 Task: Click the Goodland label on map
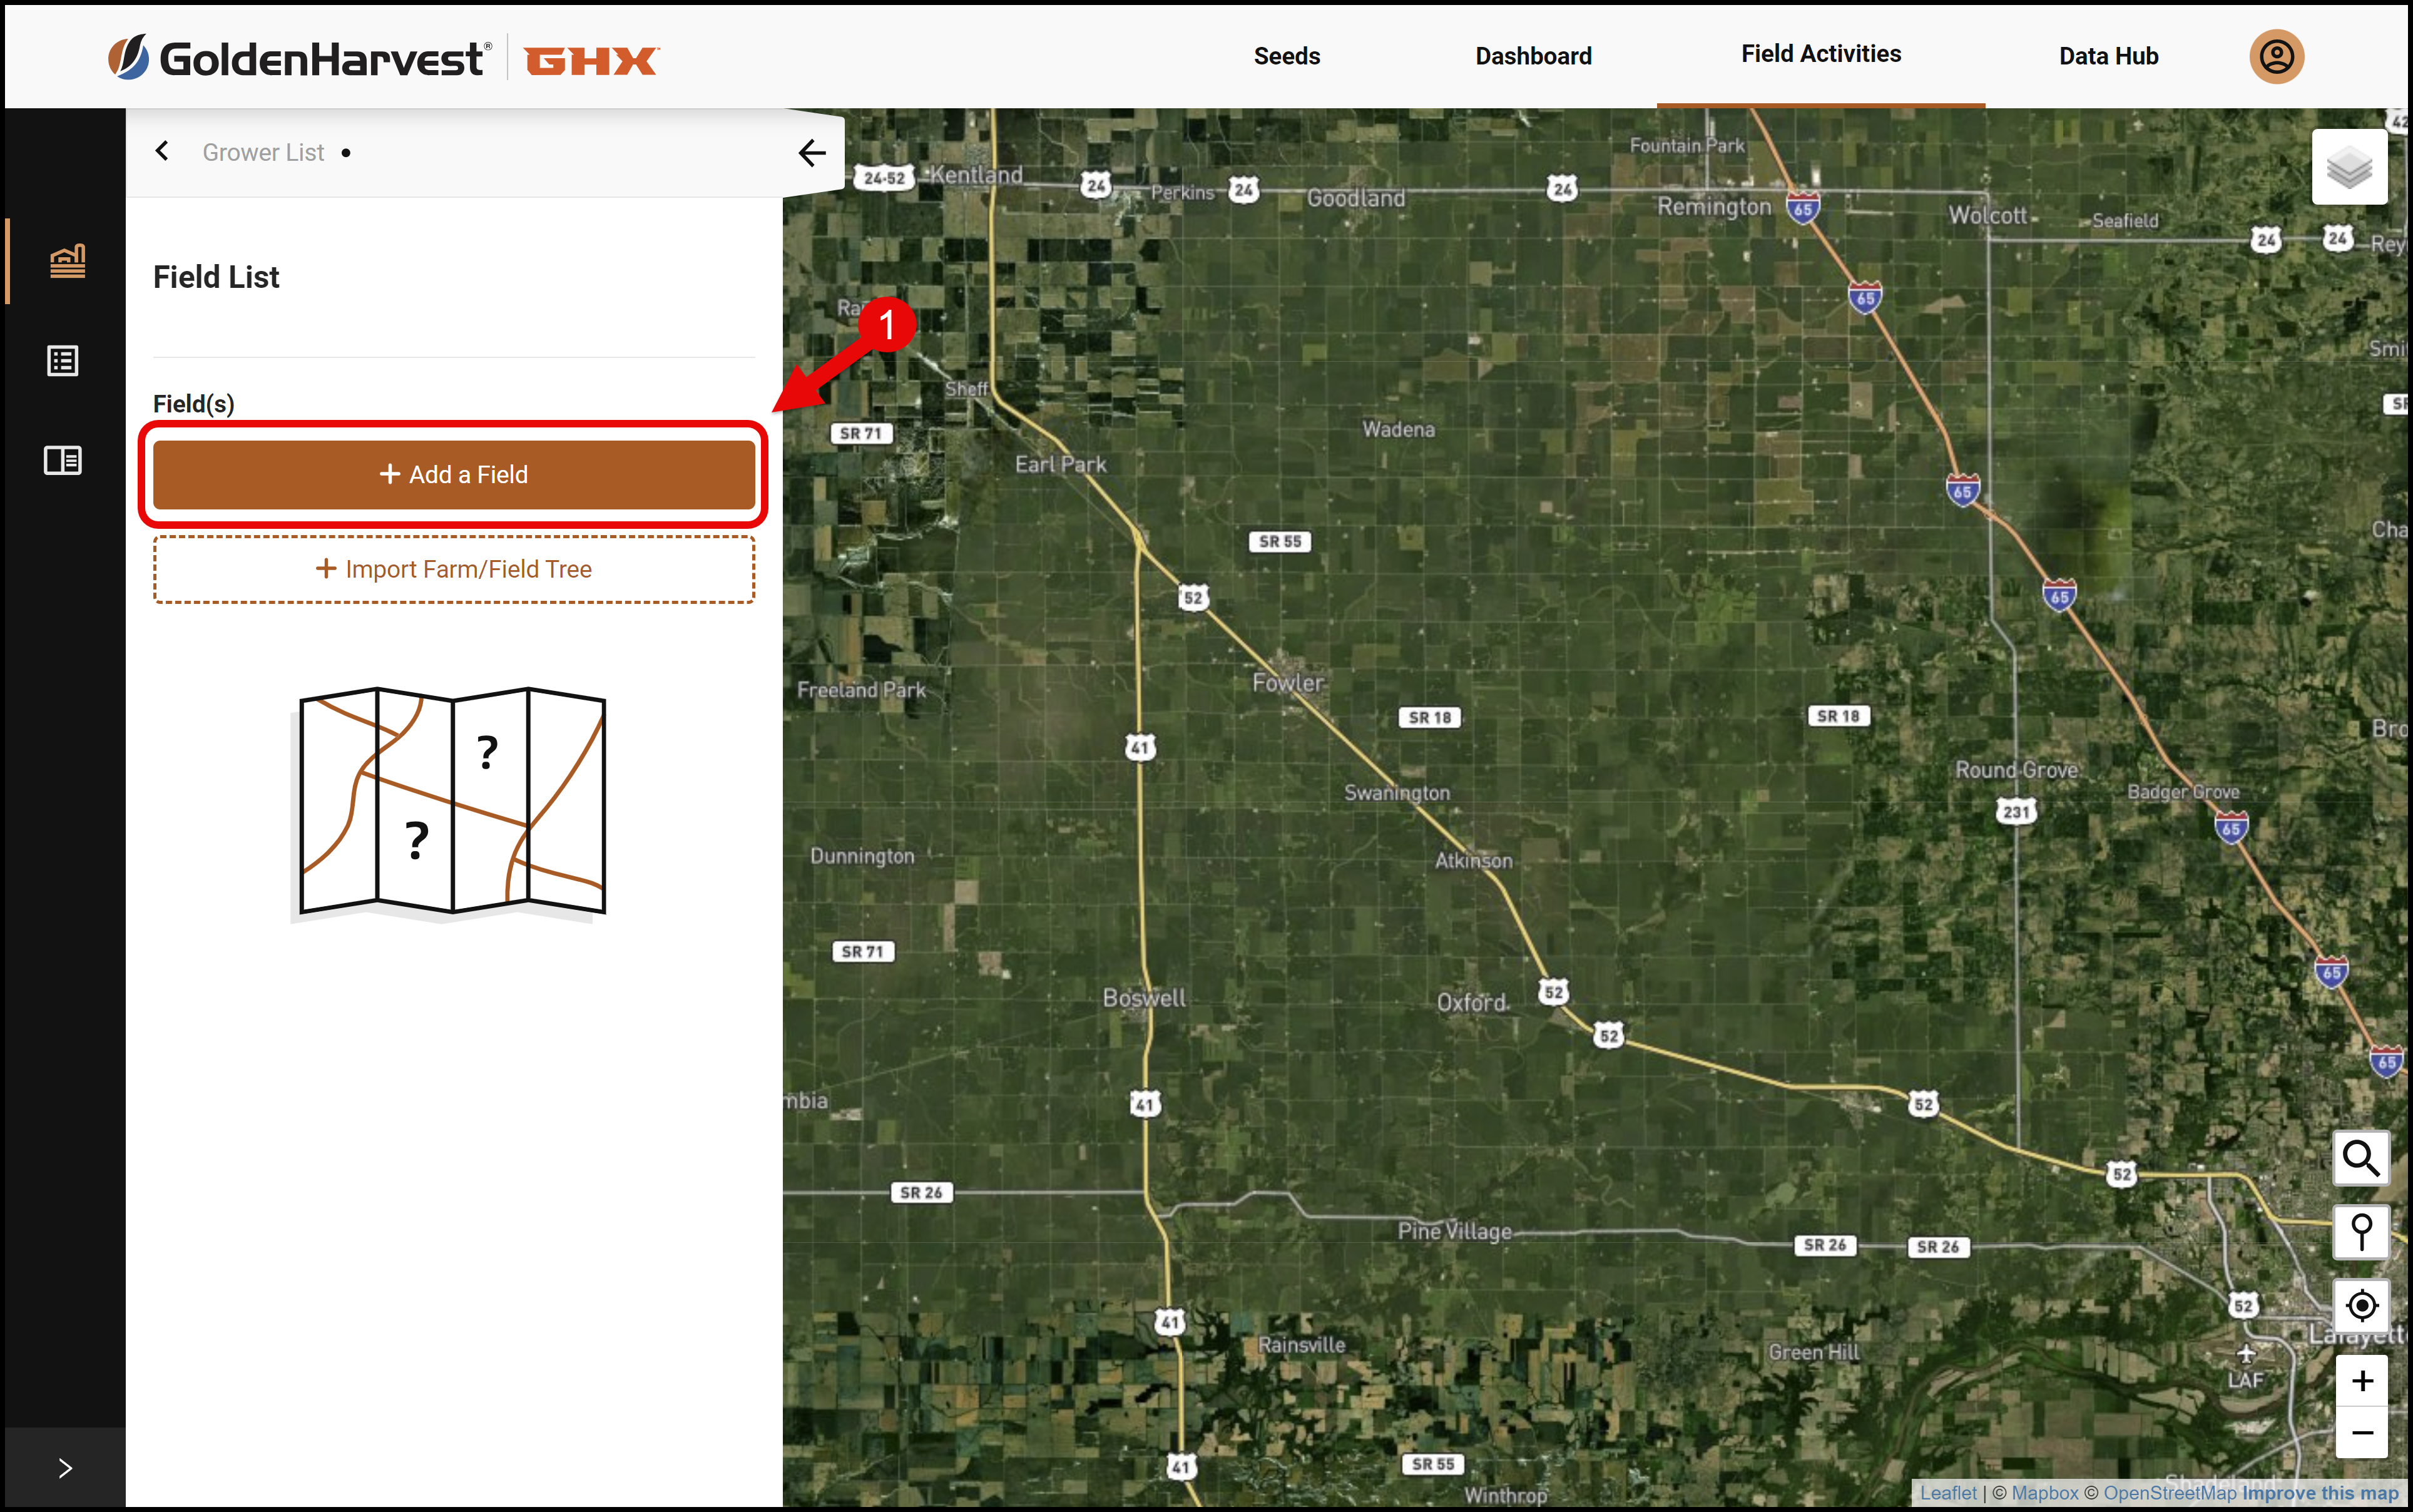tap(1355, 198)
